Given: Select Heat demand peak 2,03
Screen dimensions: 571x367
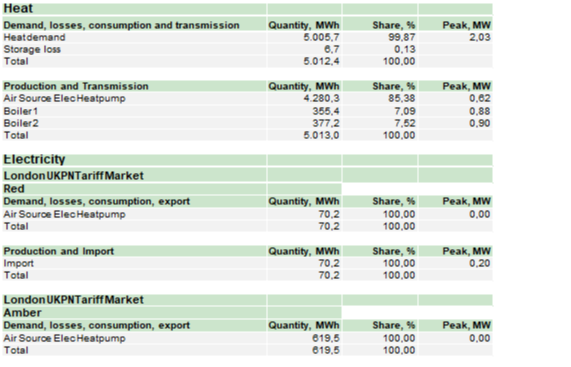Looking at the screenshot, I should [x=480, y=37].
